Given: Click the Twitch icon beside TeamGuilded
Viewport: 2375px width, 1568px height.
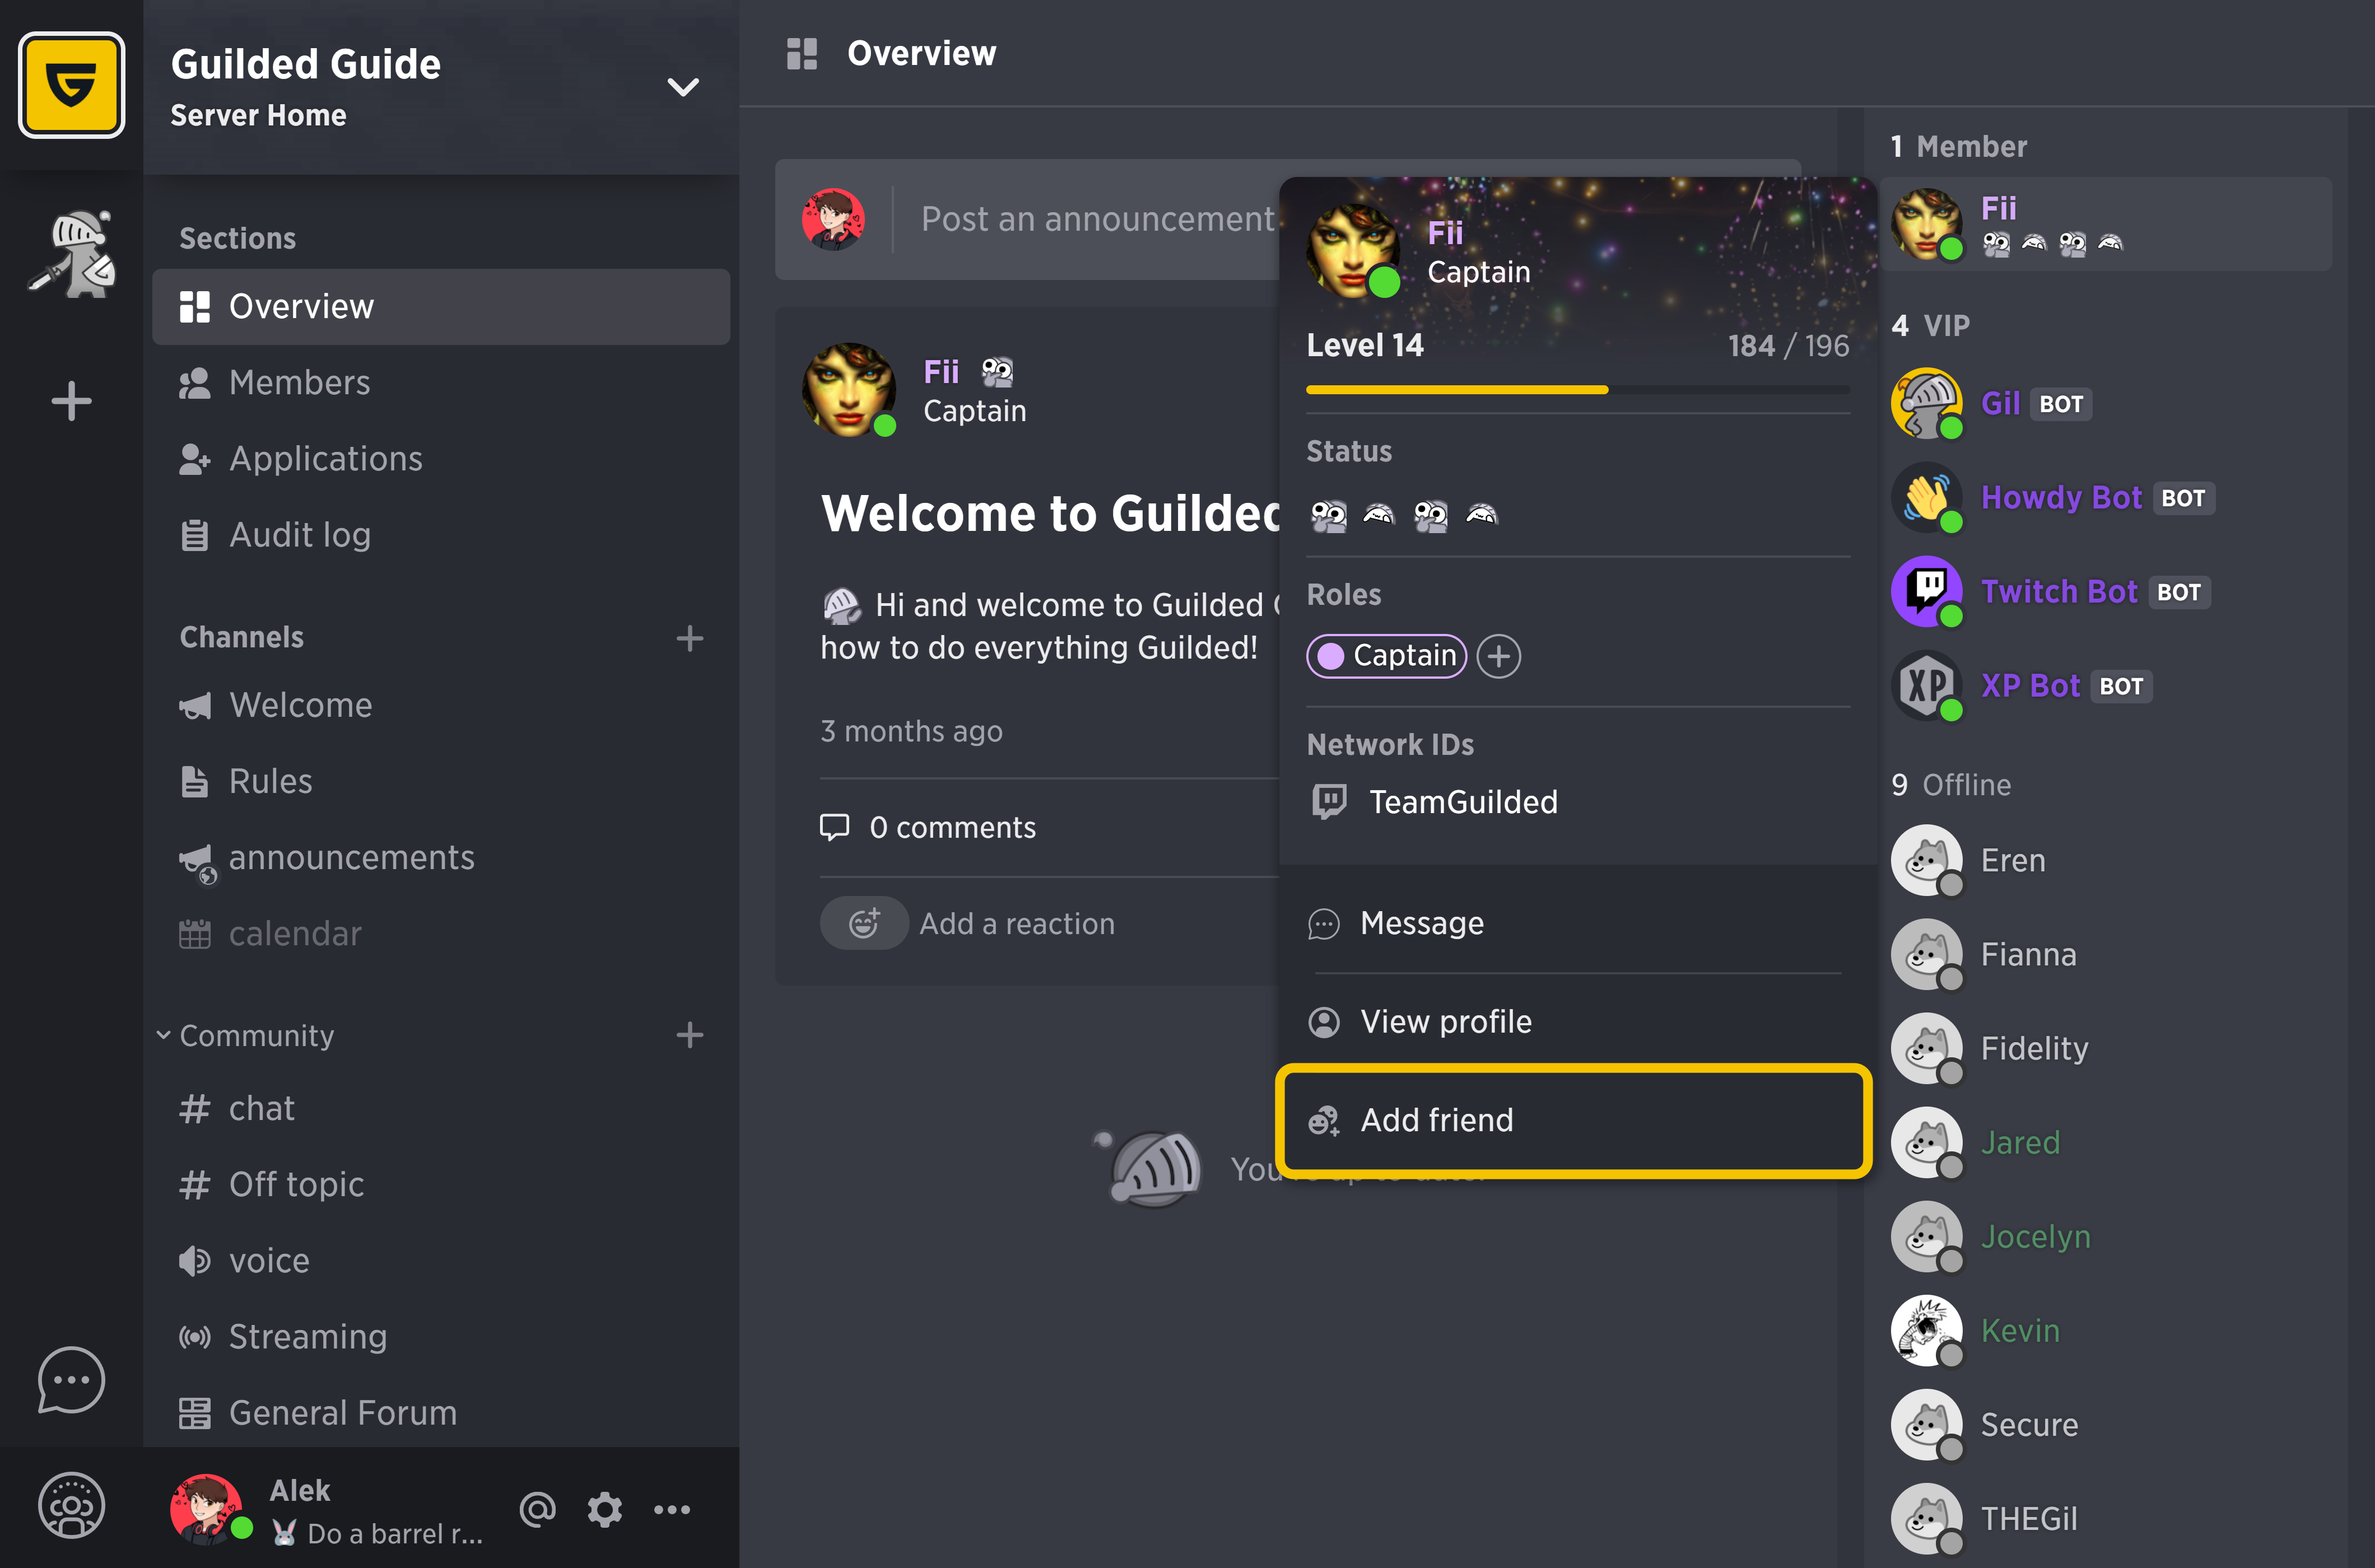Looking at the screenshot, I should click(x=1329, y=801).
